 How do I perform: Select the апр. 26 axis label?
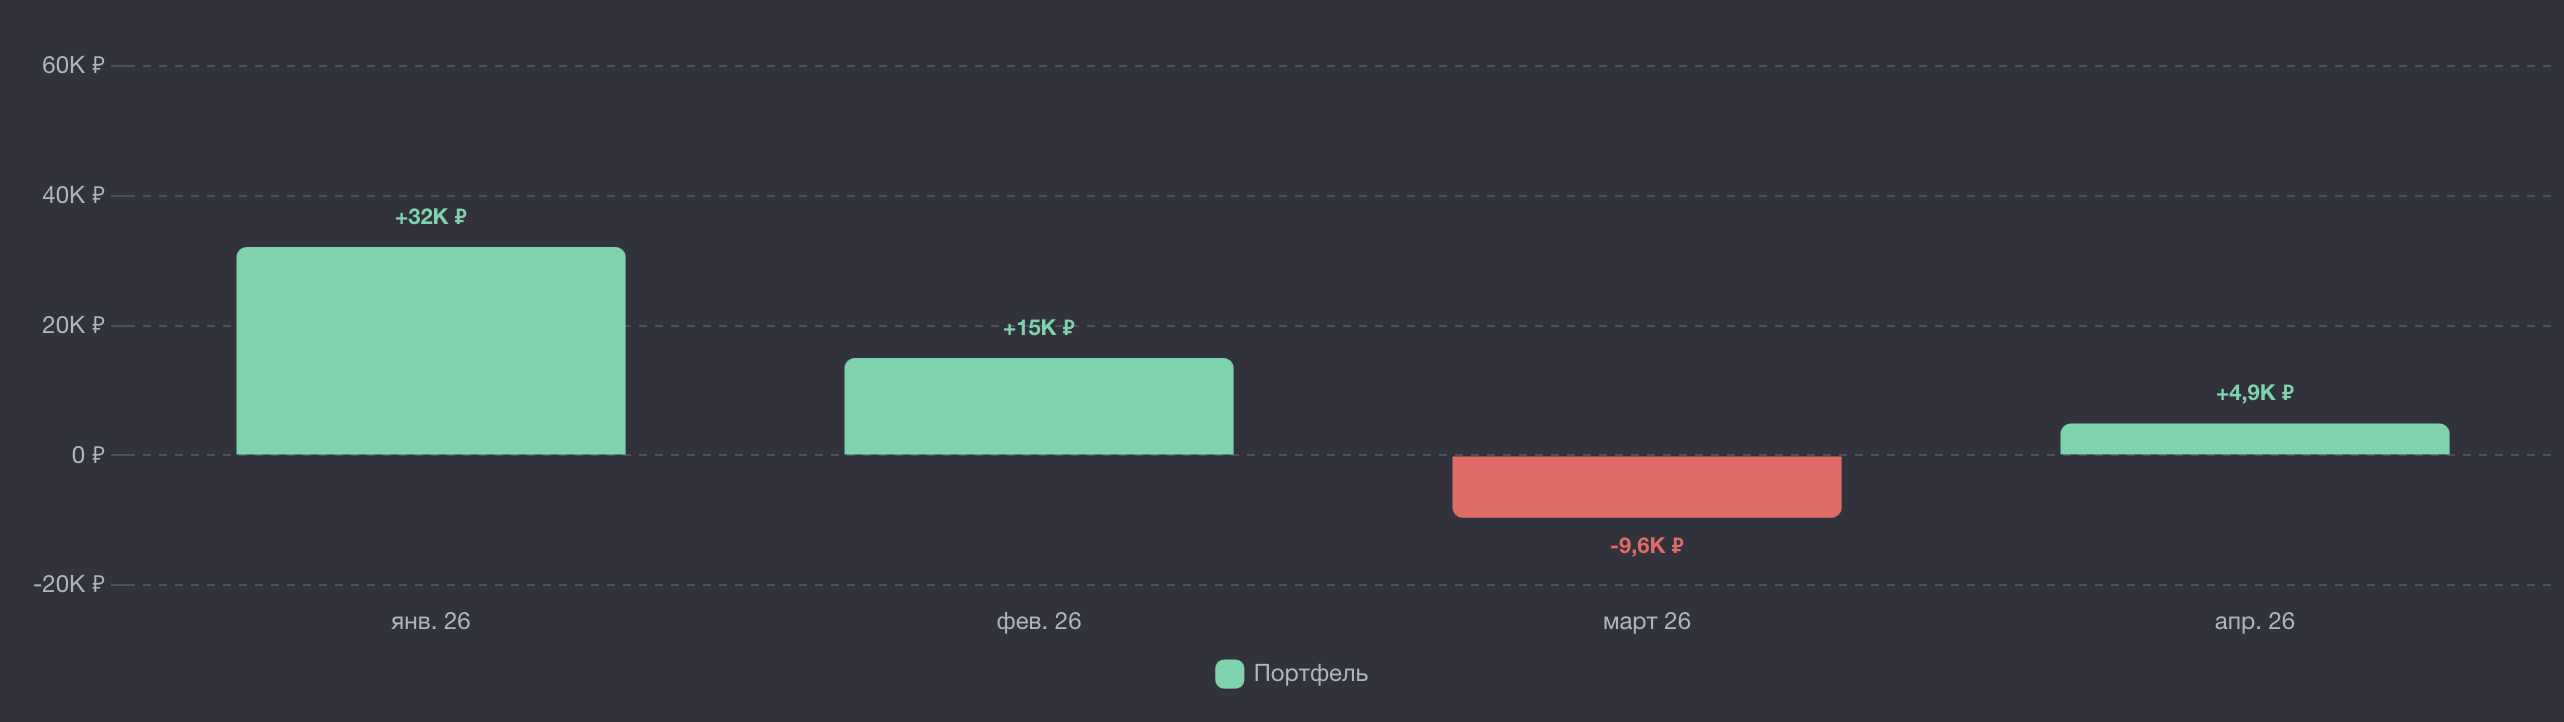click(x=2254, y=621)
